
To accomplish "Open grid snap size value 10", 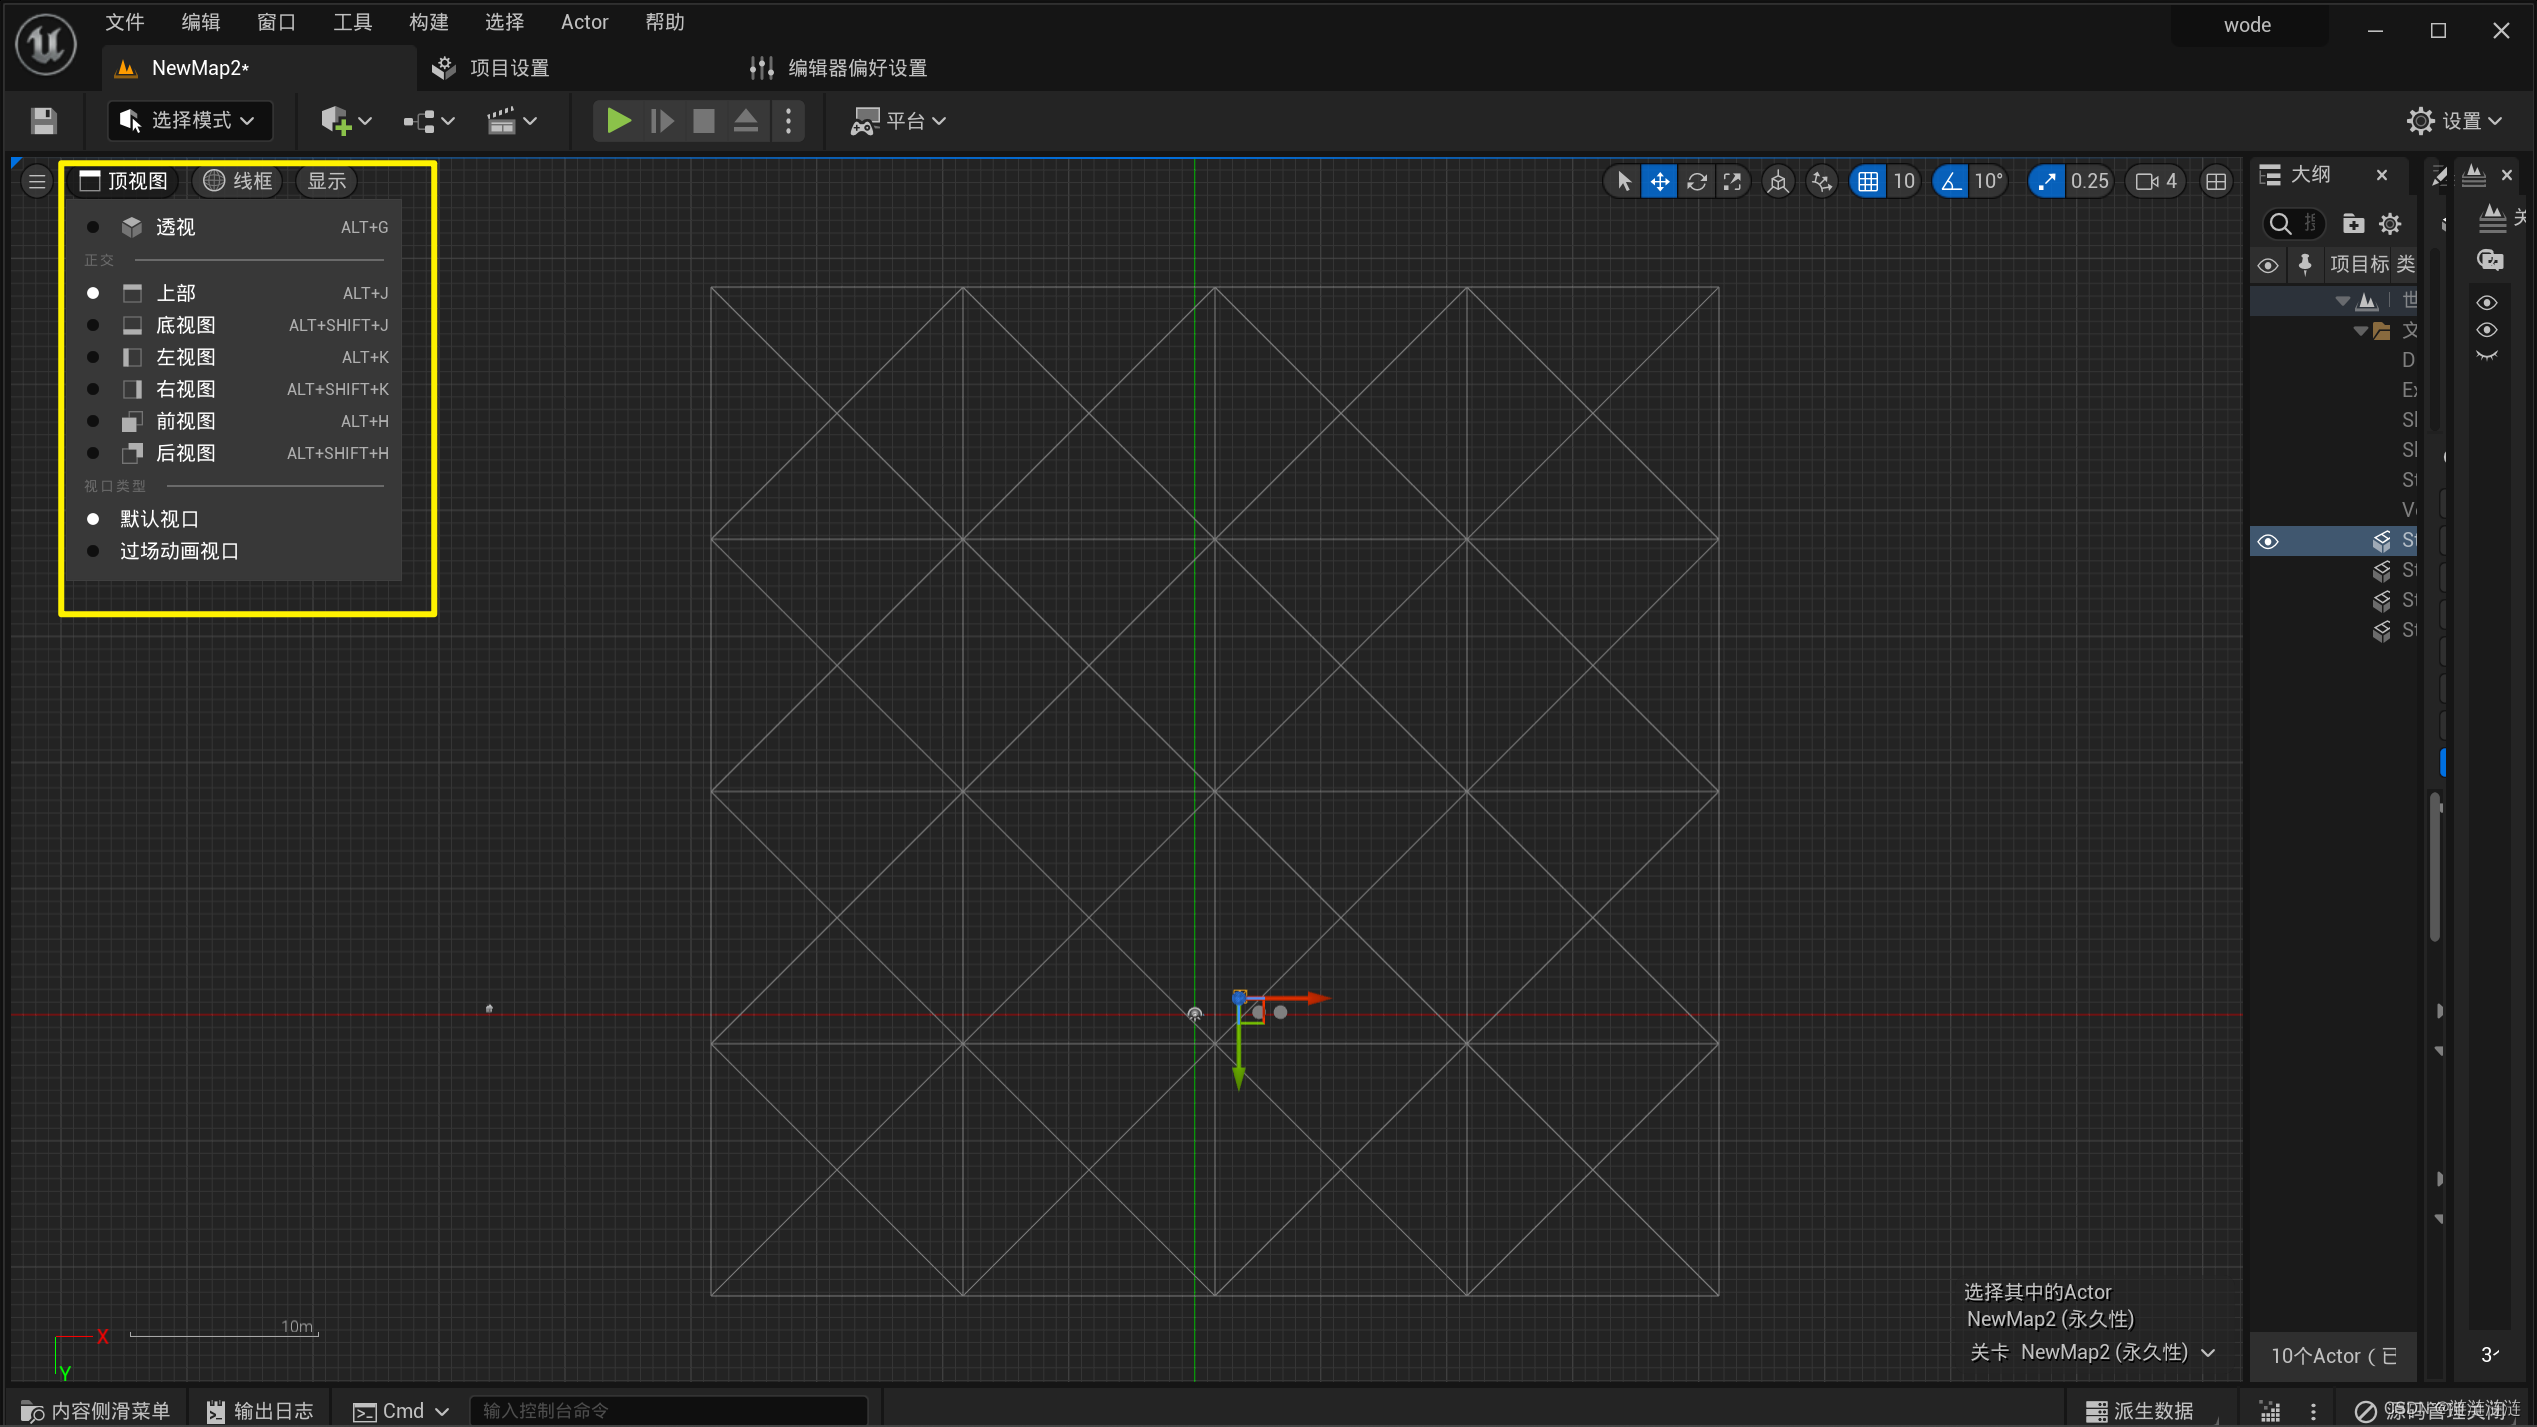I will [1903, 181].
